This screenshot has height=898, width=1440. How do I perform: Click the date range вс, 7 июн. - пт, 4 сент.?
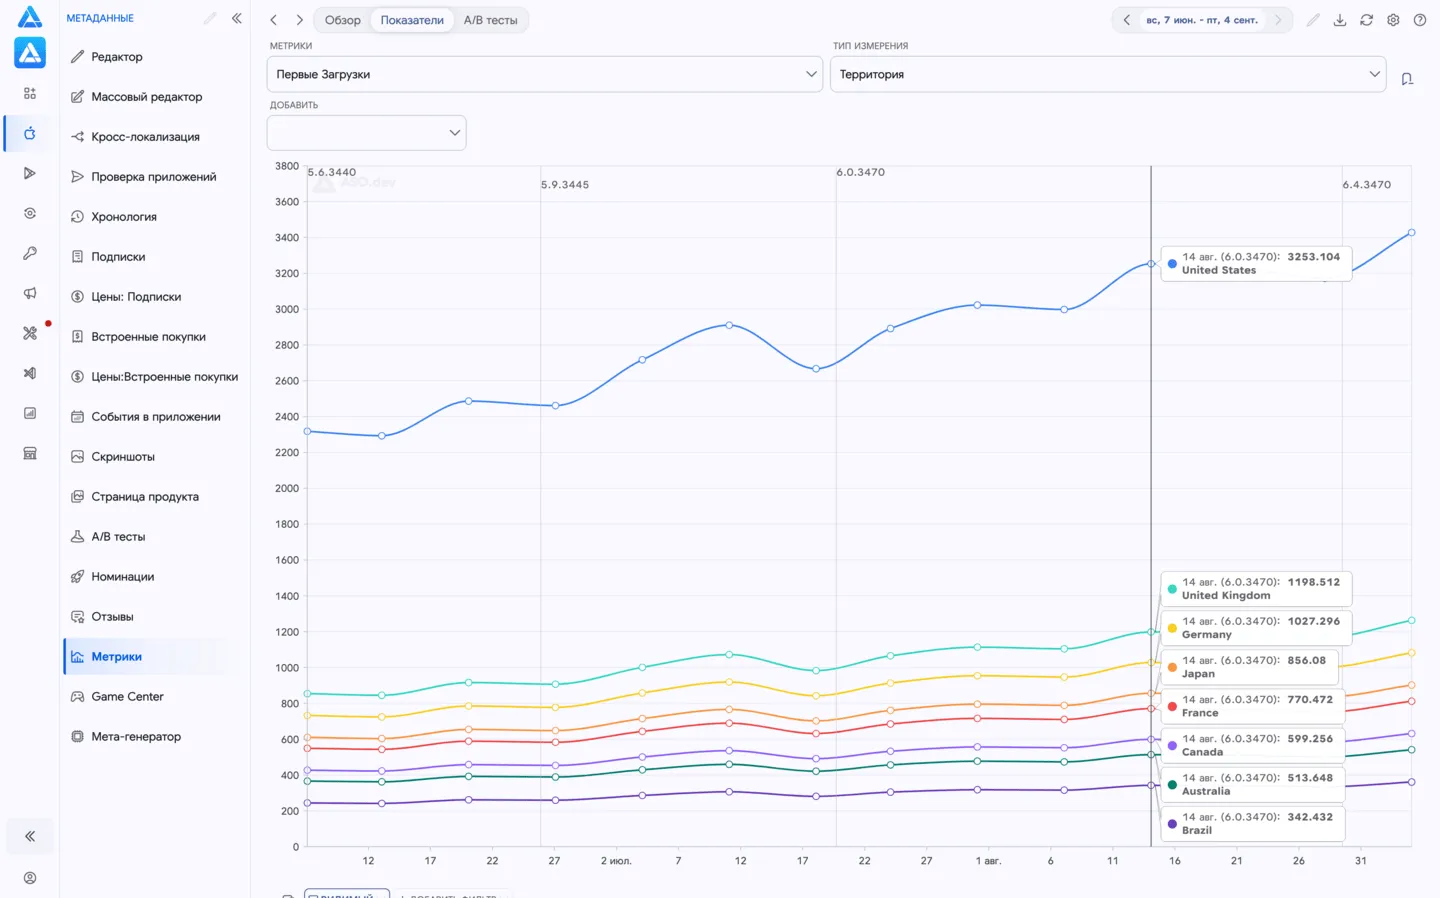pyautogui.click(x=1202, y=20)
